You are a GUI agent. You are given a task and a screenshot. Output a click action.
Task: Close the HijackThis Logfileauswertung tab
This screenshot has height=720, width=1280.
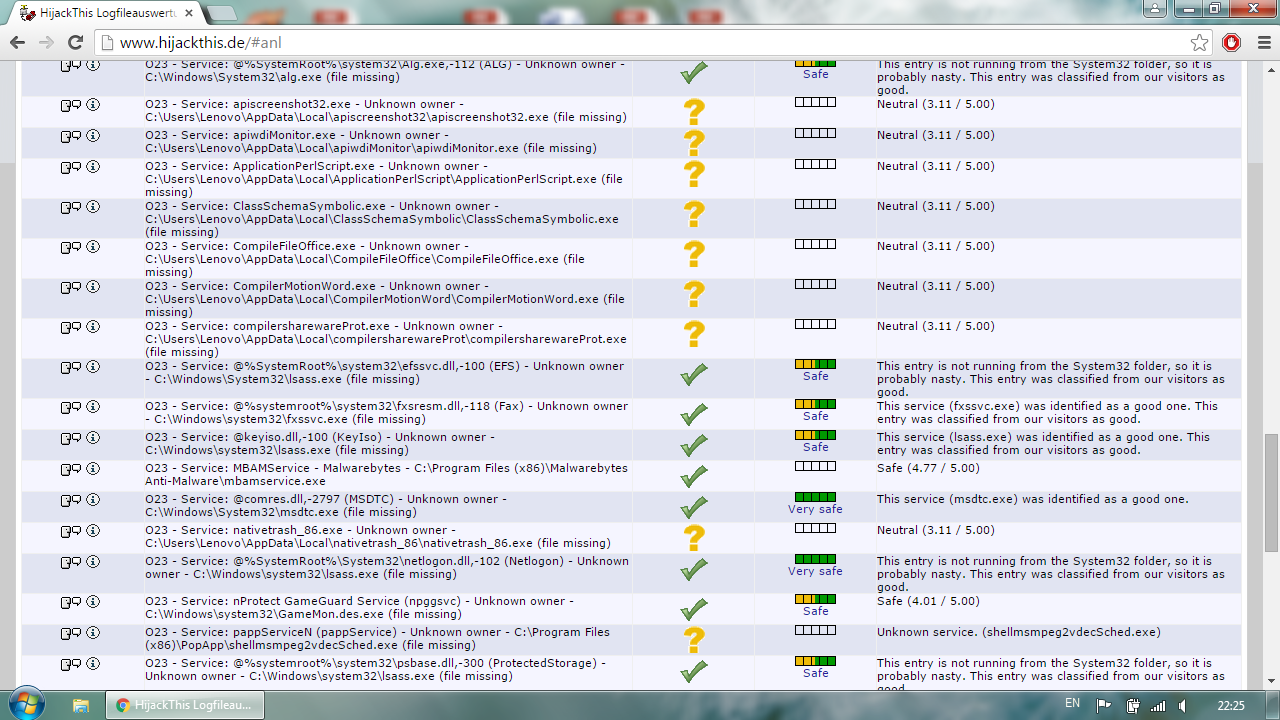188,14
